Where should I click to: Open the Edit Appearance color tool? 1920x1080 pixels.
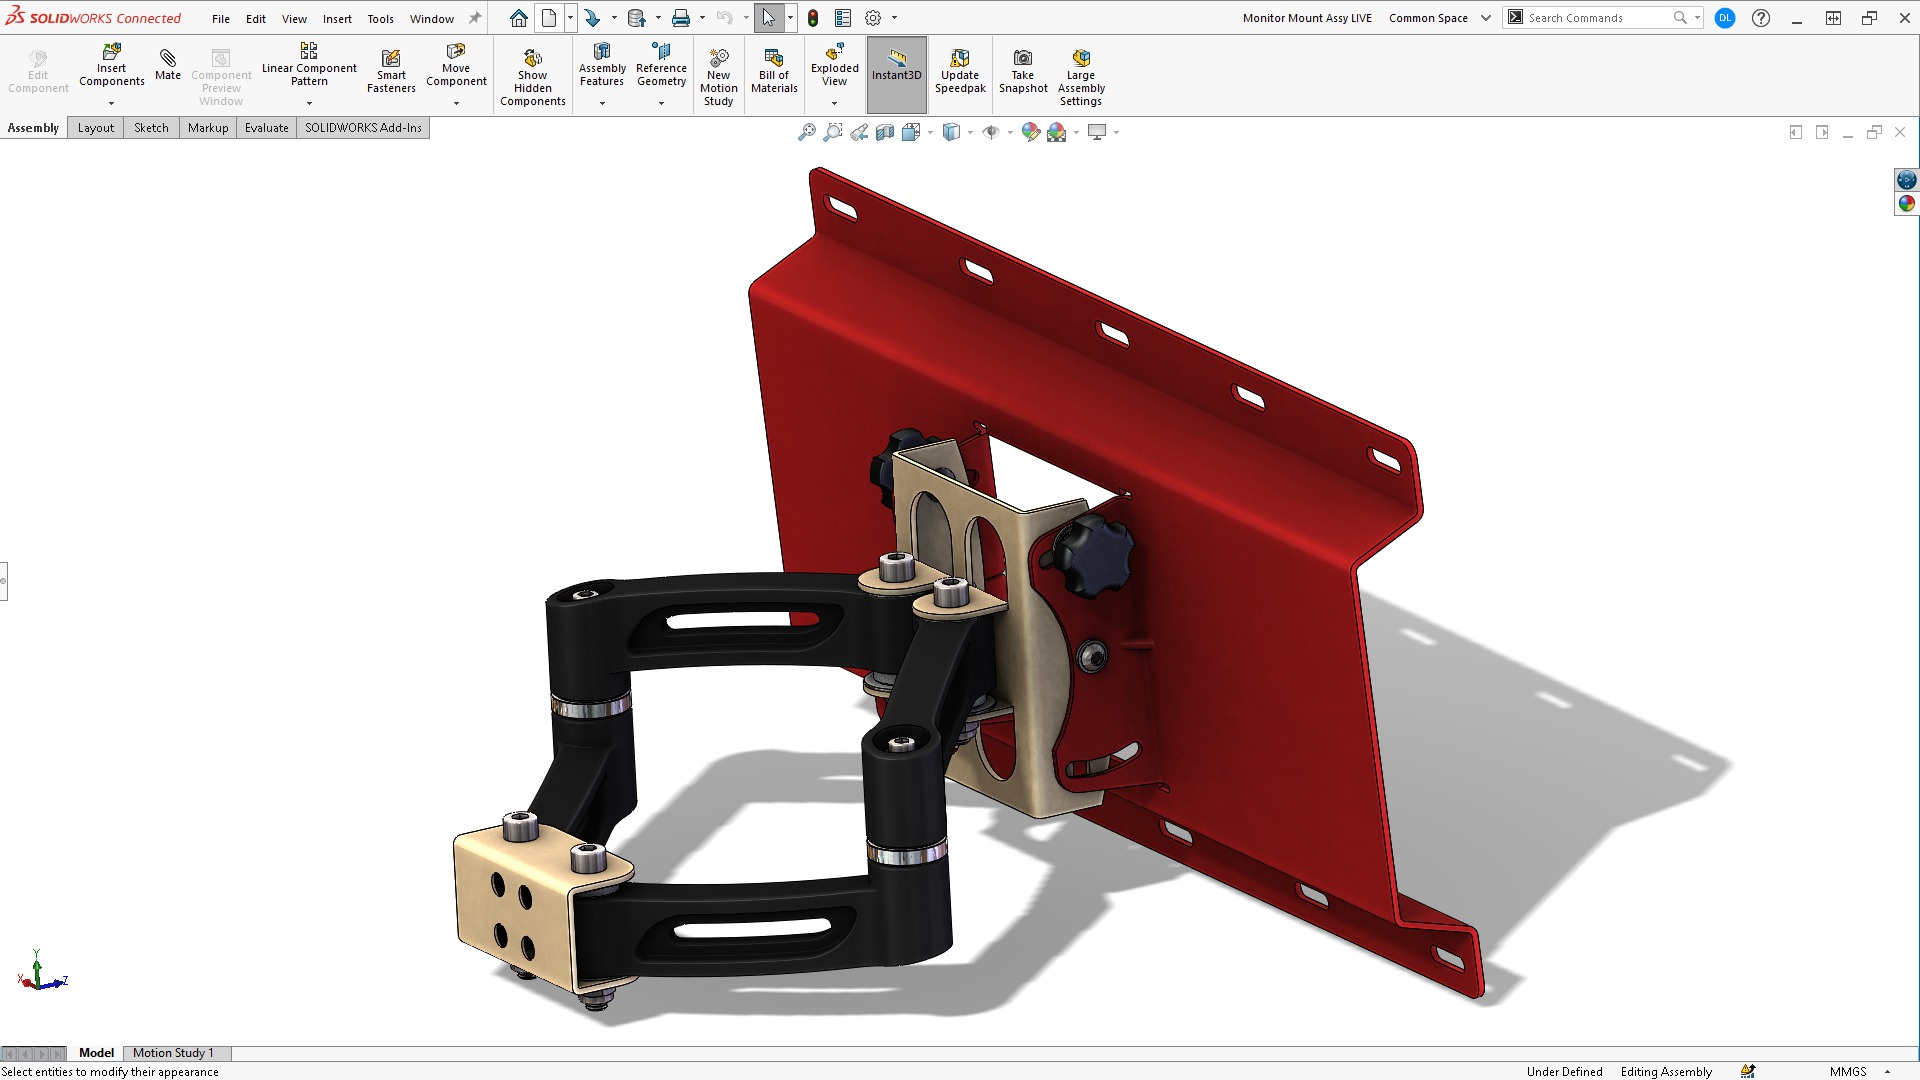pos(1032,131)
